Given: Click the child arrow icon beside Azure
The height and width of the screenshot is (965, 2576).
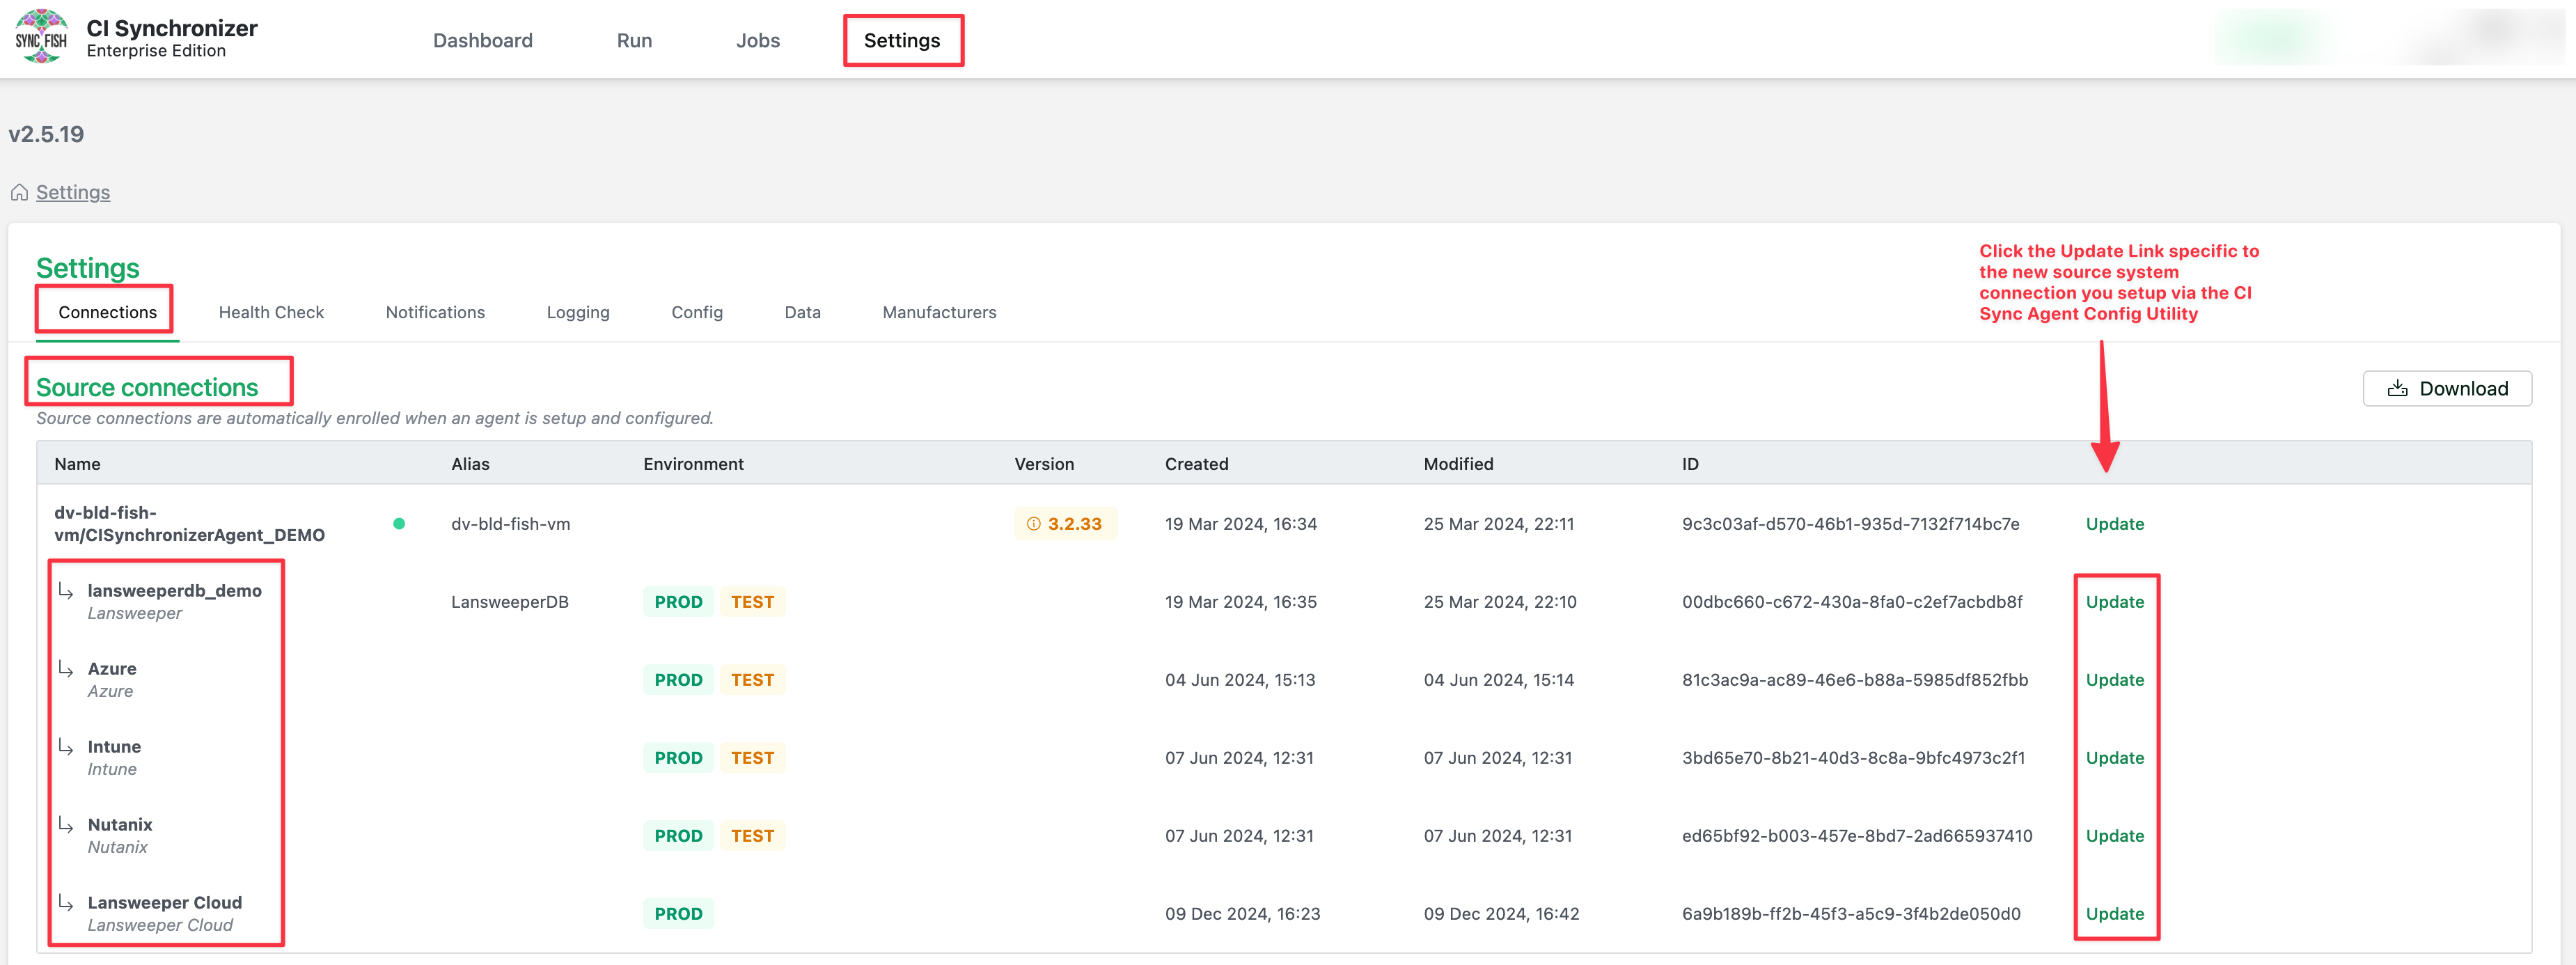Looking at the screenshot, I should click(x=66, y=668).
